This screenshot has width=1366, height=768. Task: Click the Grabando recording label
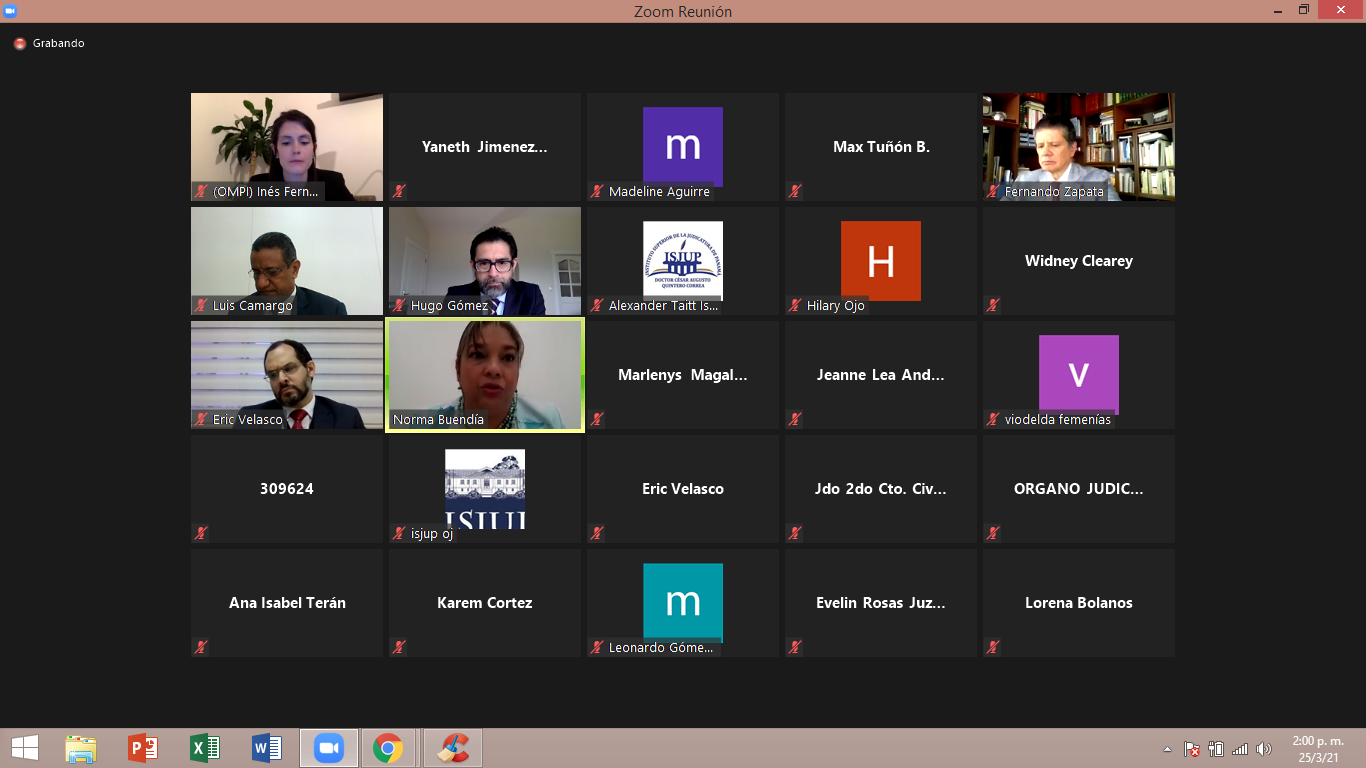58,44
